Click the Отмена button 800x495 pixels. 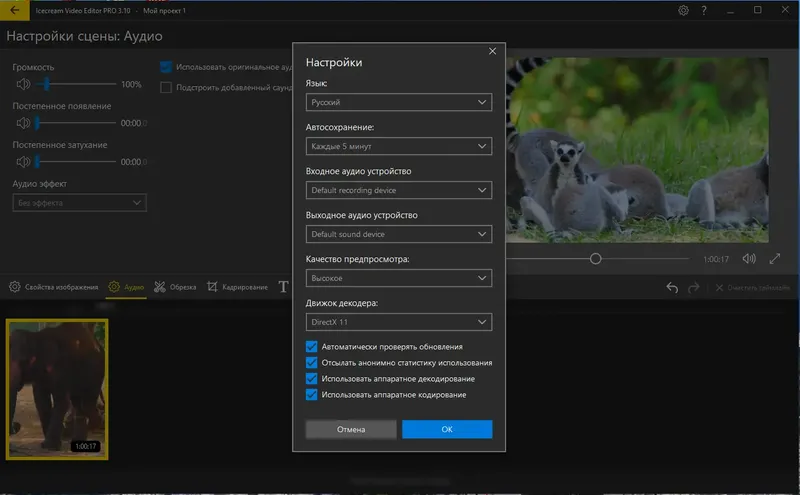350,429
